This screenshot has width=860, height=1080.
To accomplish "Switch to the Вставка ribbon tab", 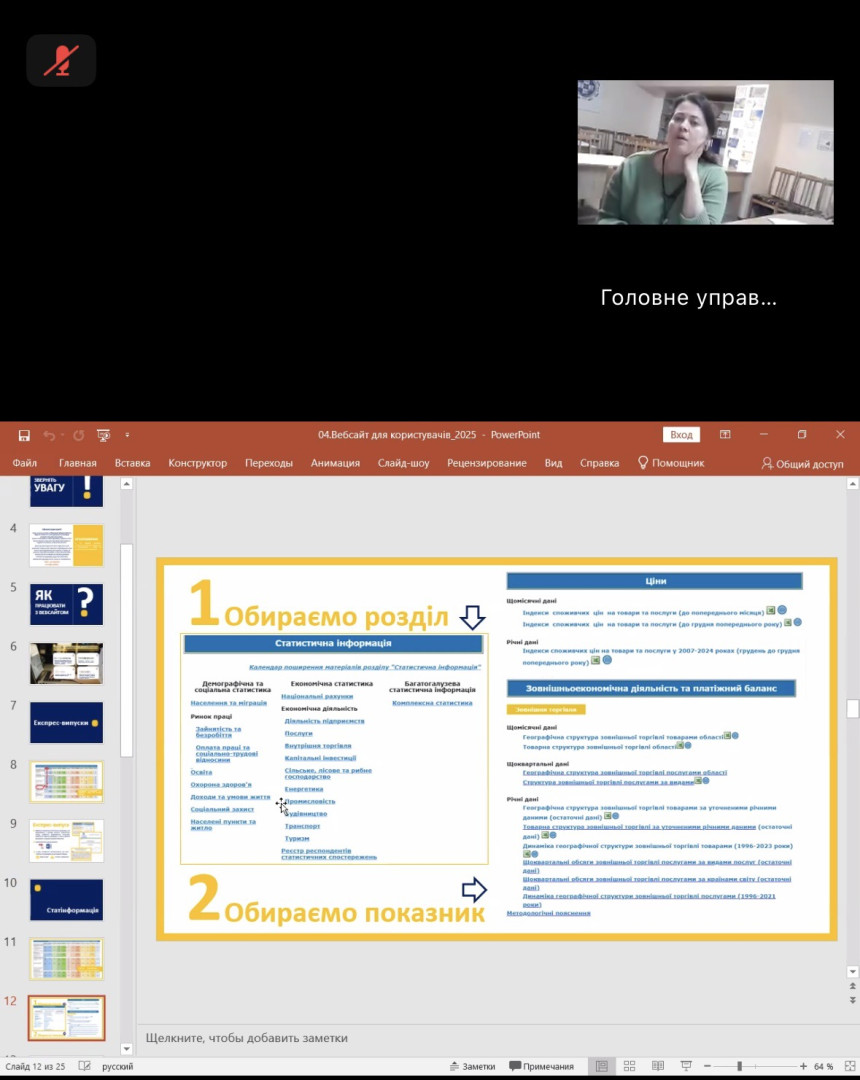I will click(132, 463).
